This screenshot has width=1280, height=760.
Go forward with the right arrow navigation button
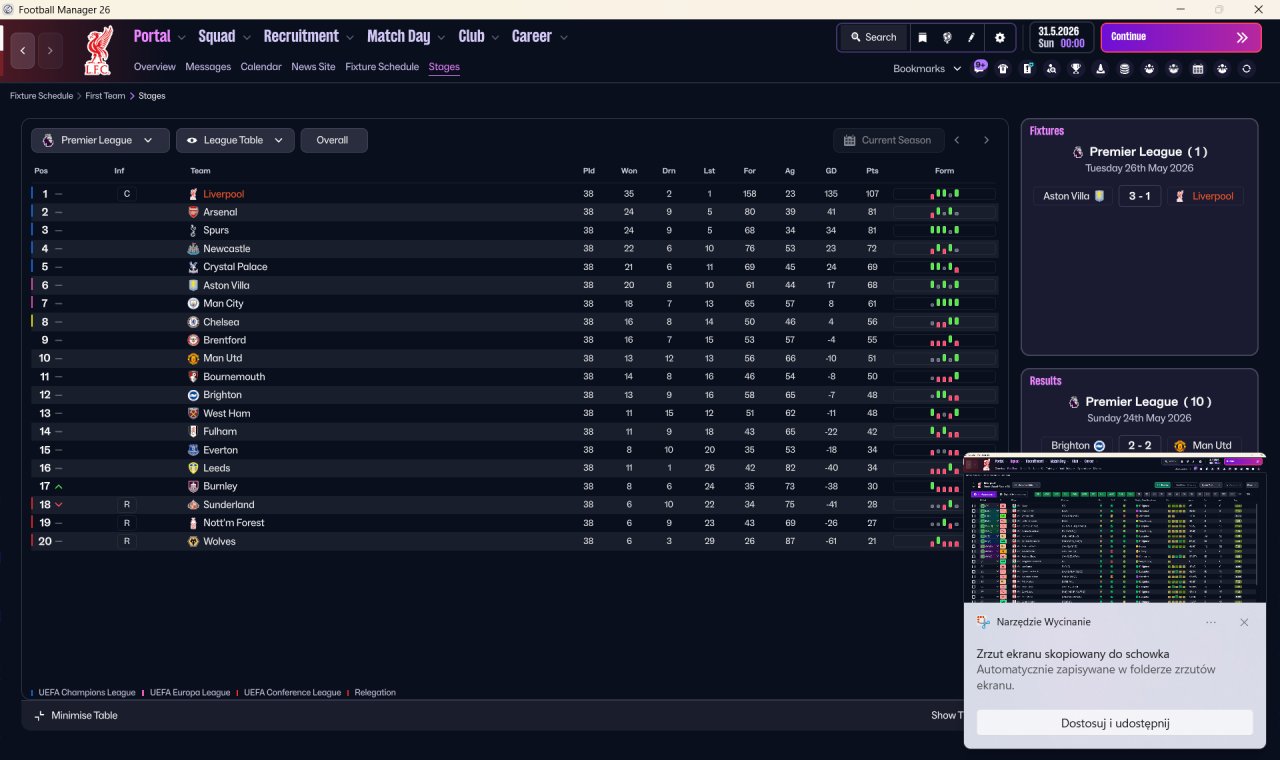pyautogui.click(x=50, y=50)
